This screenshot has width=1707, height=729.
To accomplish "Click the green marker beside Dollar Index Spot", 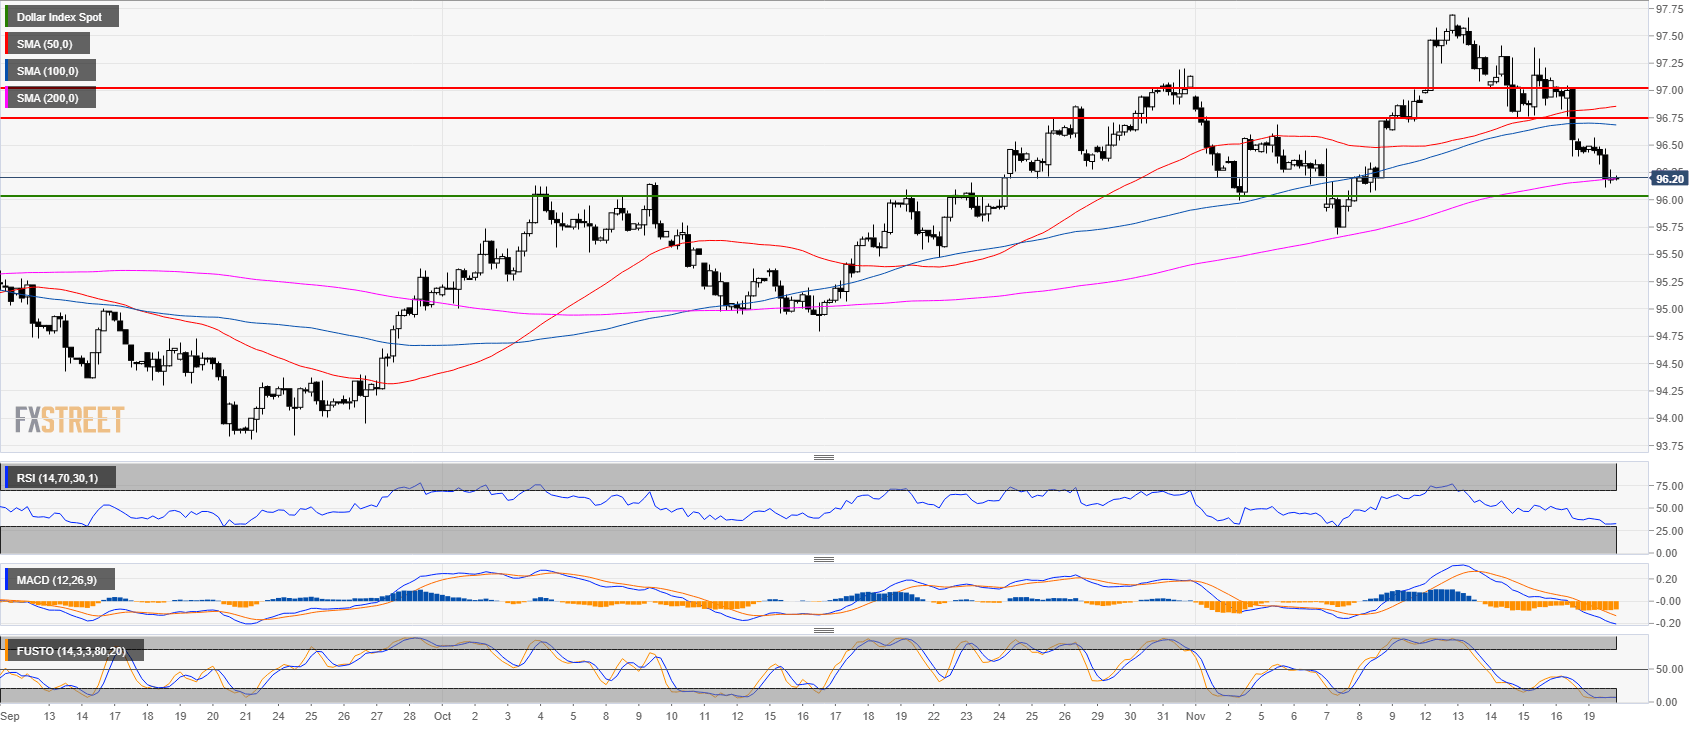I will coord(6,17).
